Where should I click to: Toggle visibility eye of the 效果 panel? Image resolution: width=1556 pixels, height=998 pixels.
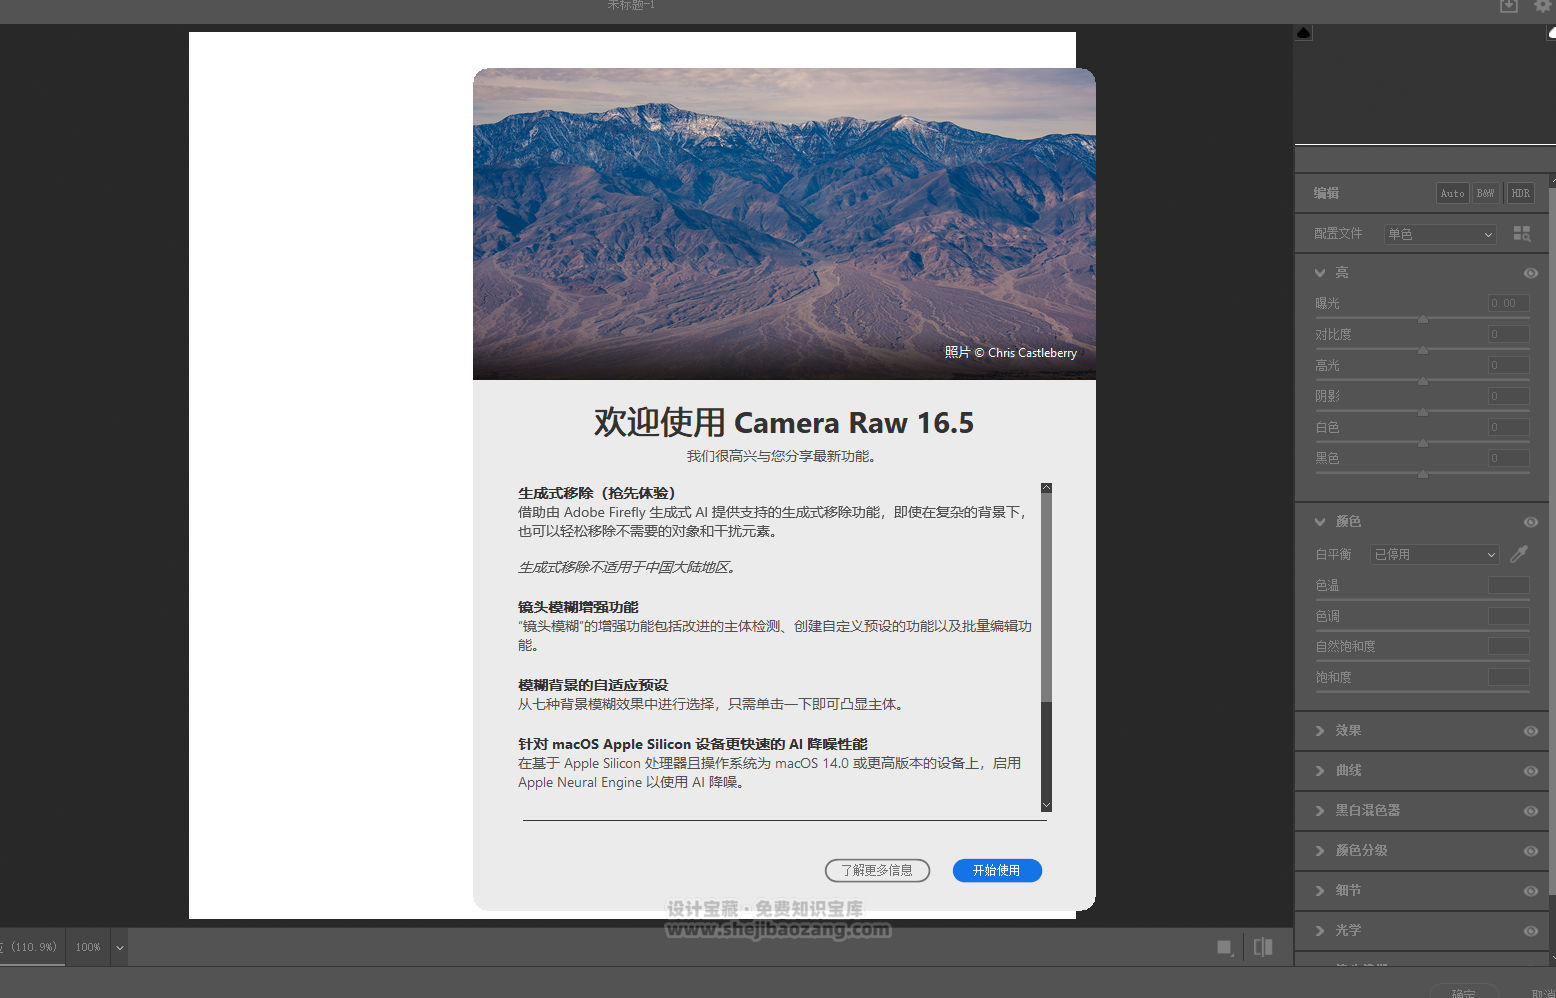point(1531,731)
